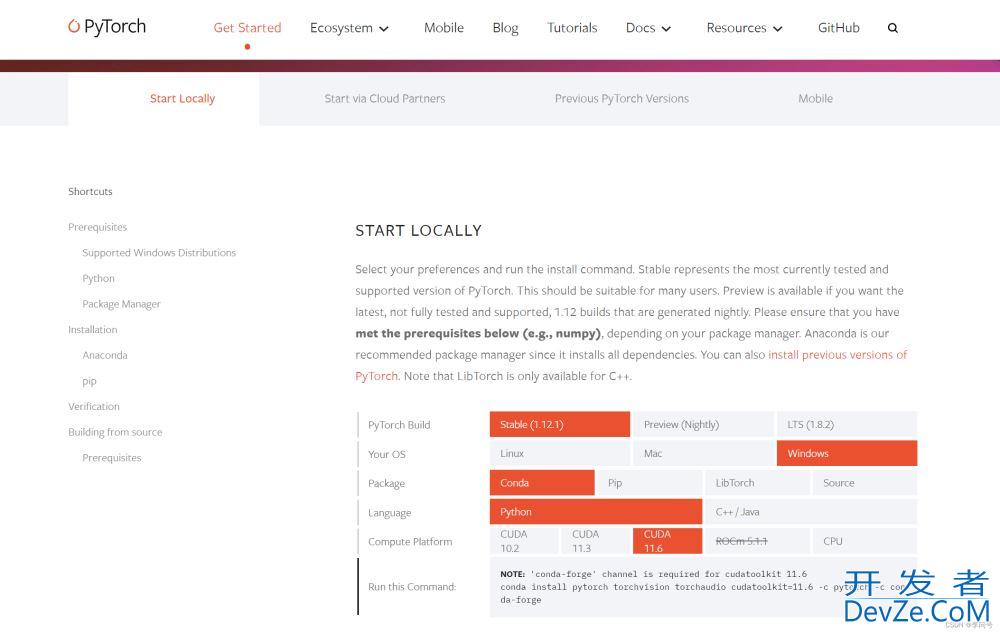The image size is (1000, 633).
Task: Choose ROCm 5.1.1 compute platform
Action: tap(758, 541)
